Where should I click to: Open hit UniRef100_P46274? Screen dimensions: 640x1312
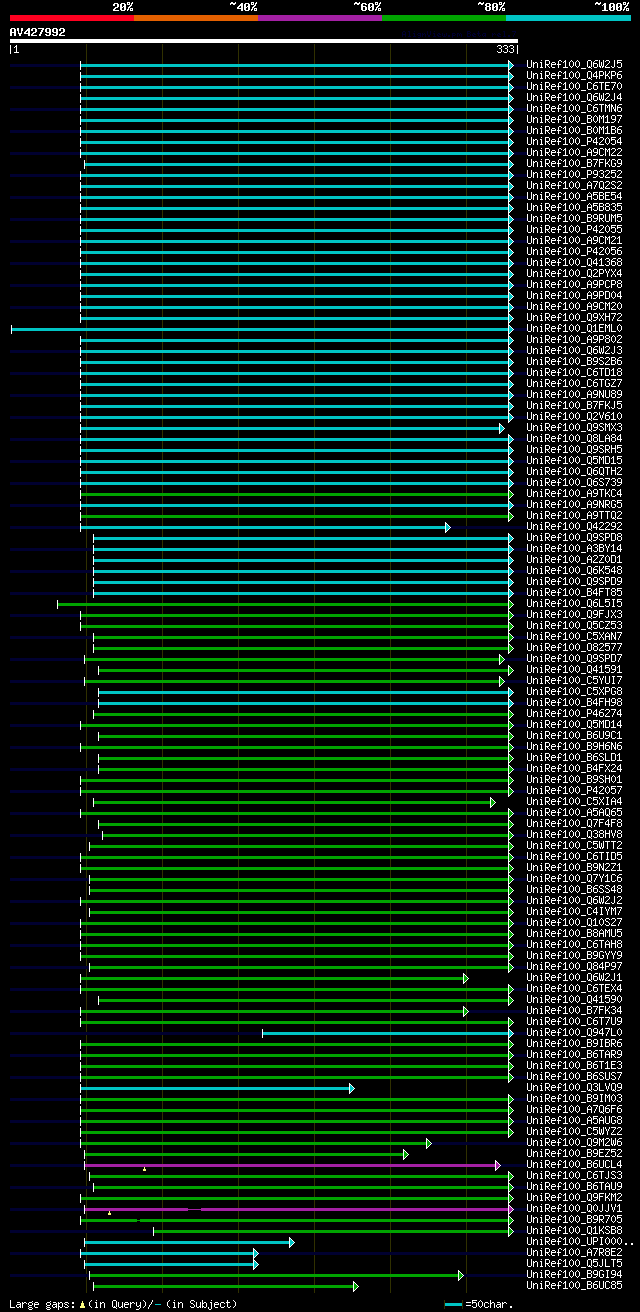pyautogui.click(x=574, y=713)
